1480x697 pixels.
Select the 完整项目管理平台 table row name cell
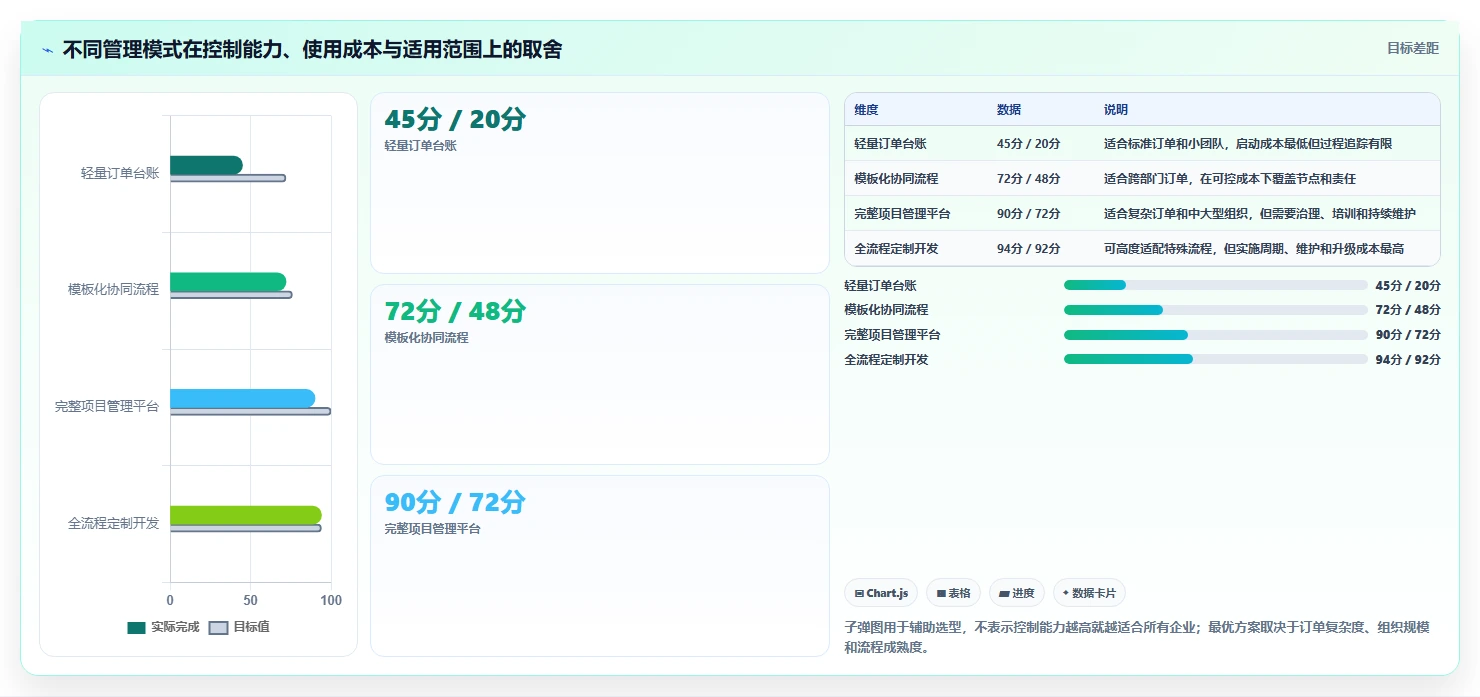point(902,214)
